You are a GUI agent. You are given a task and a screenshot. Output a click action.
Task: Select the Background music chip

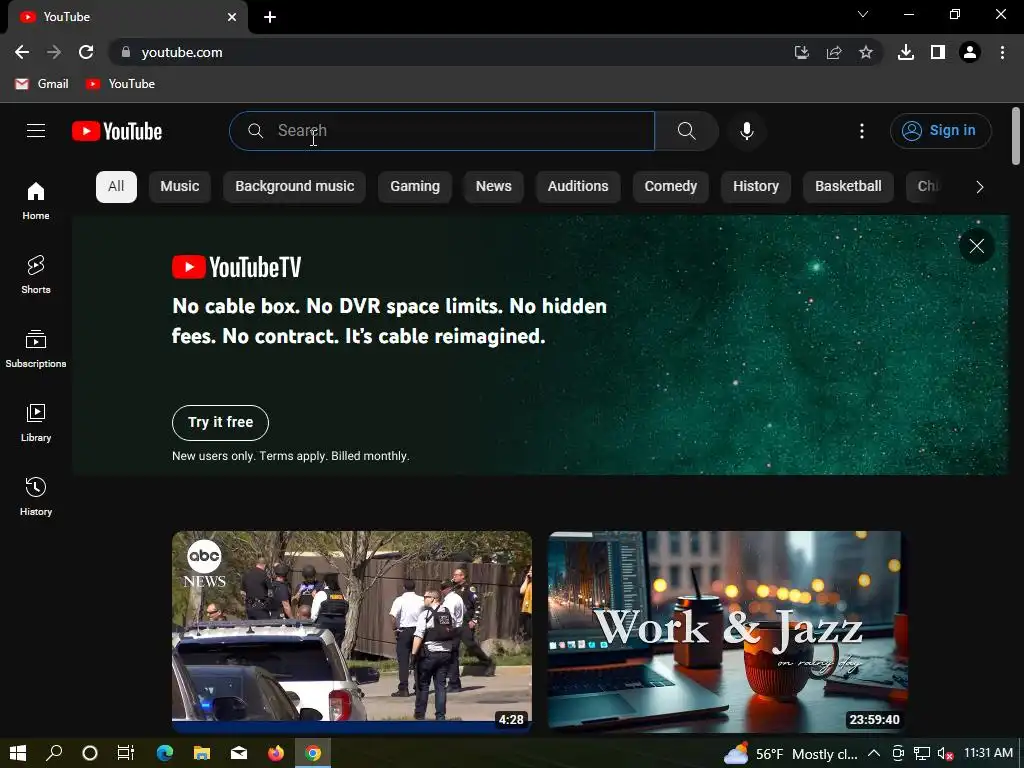click(295, 187)
